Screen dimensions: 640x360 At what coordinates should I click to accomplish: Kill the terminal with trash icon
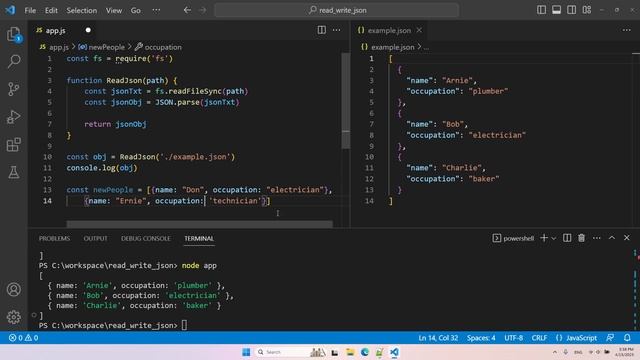pos(582,238)
